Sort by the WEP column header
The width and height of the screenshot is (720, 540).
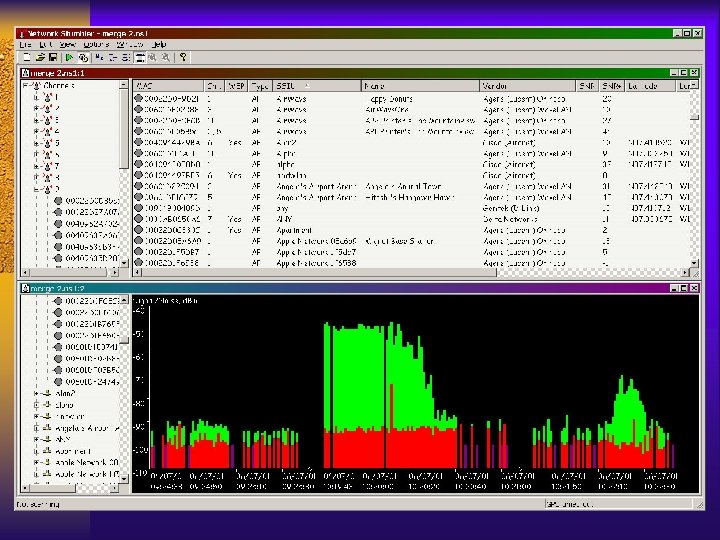point(236,86)
